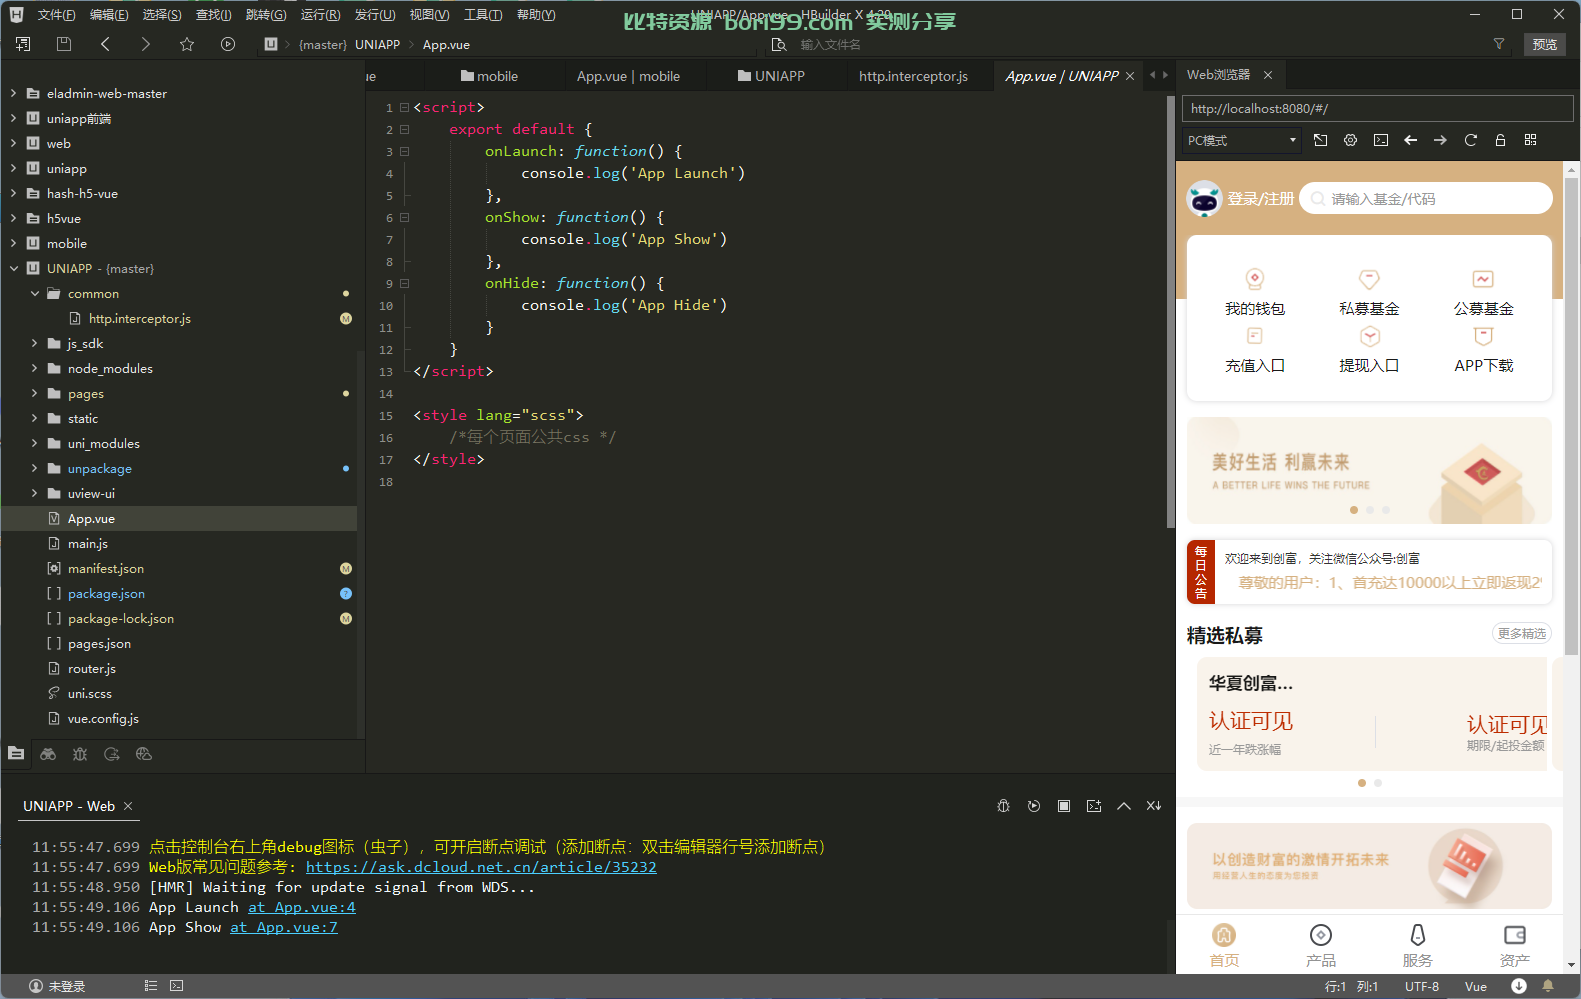This screenshot has height=999, width=1581.
Task: Stop the running console process
Action: click(1064, 806)
